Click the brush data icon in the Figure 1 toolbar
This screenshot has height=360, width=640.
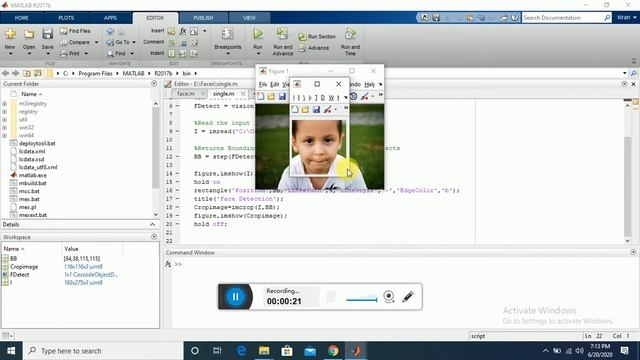coord(364,96)
